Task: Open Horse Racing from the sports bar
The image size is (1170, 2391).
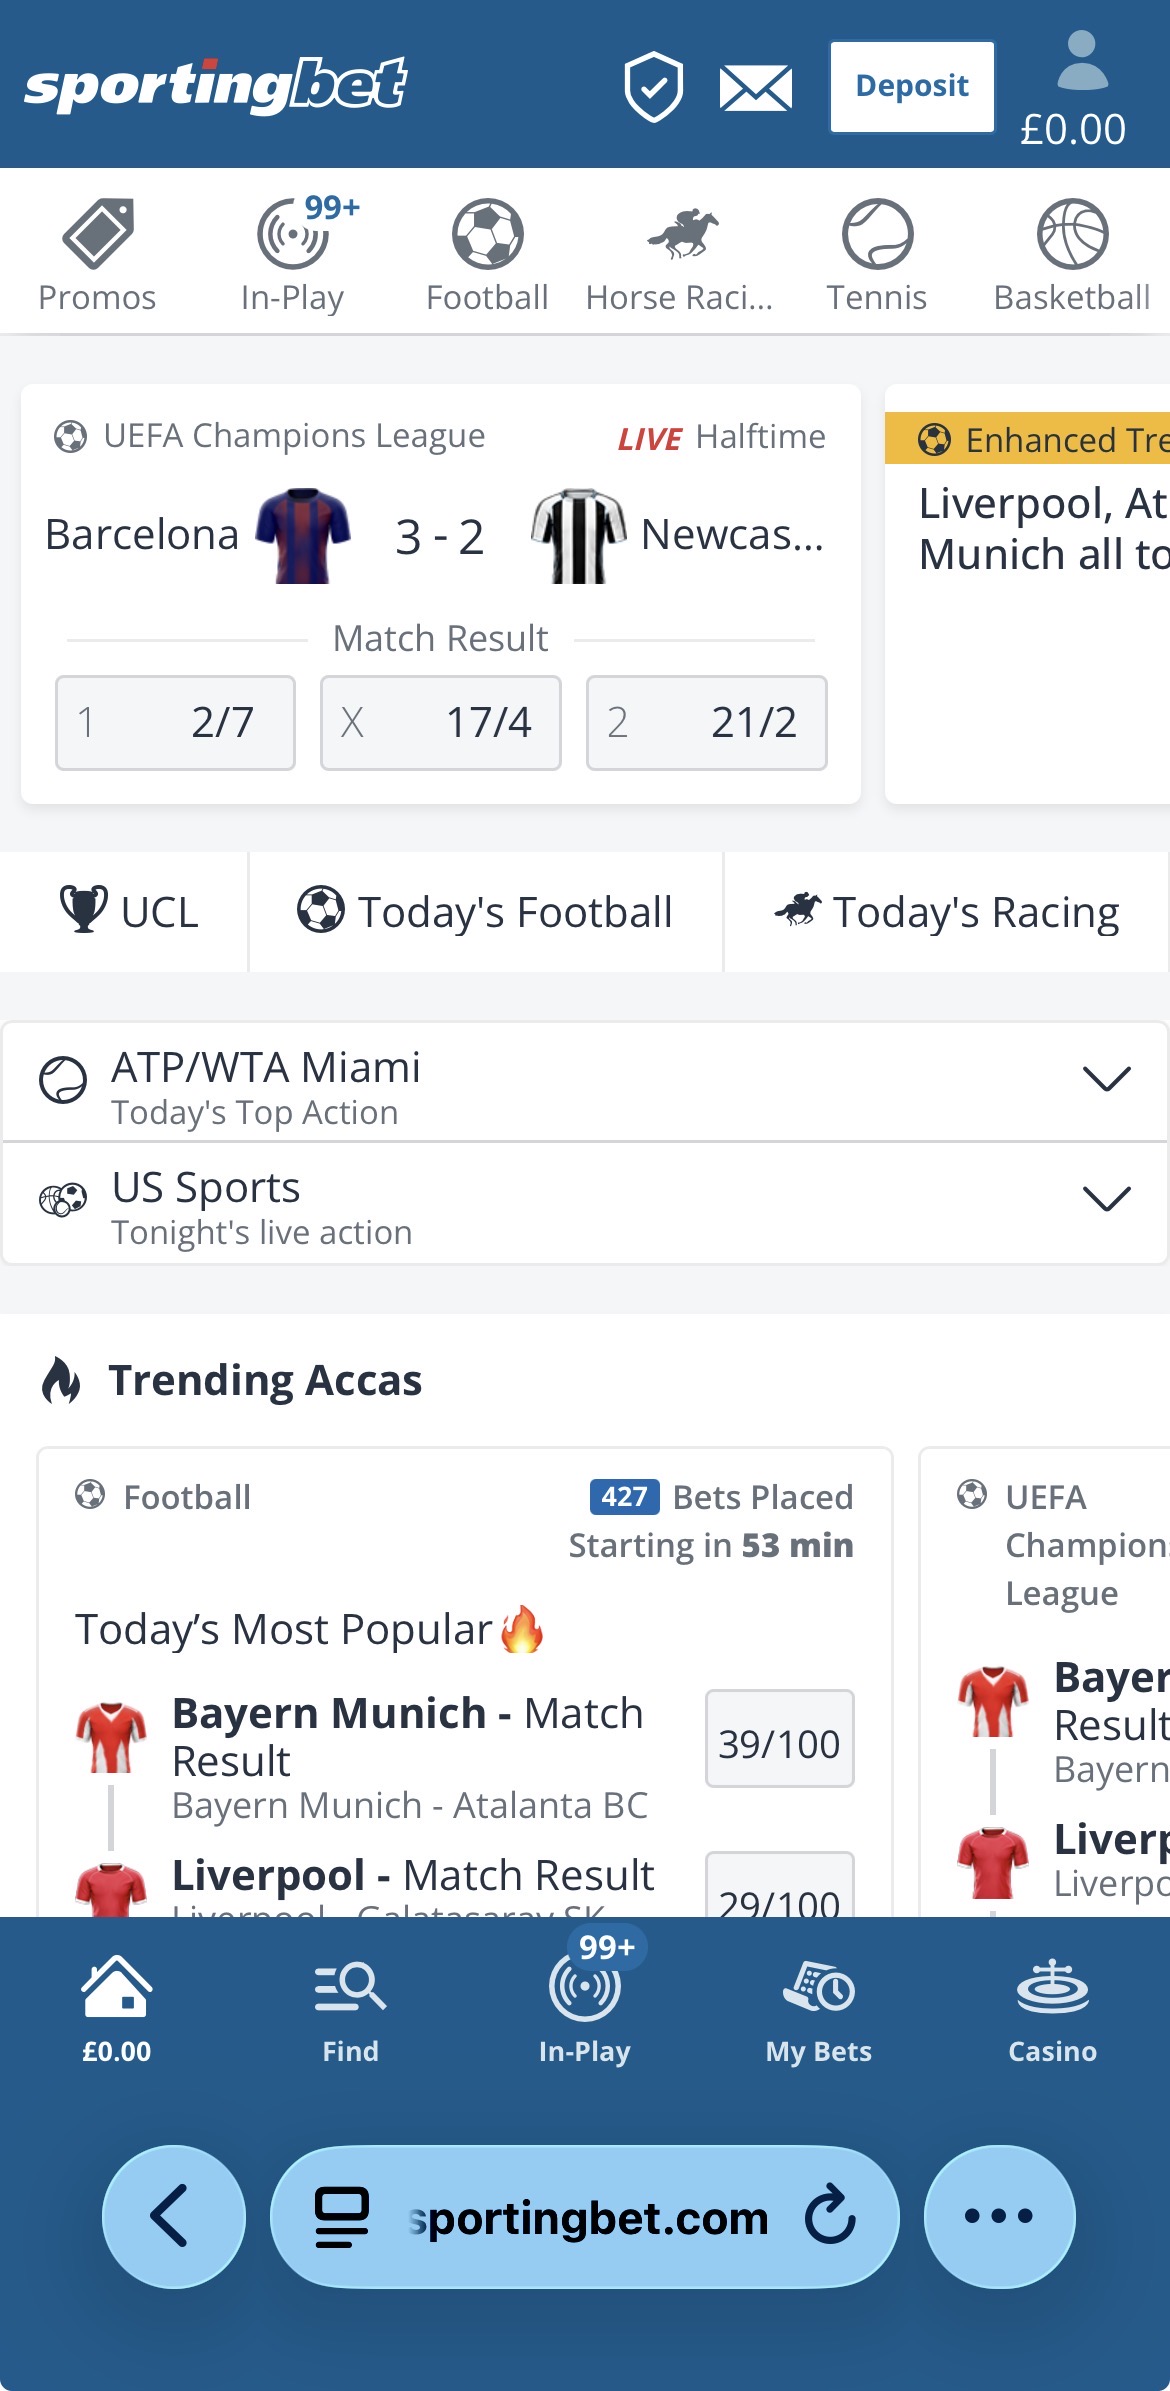Action: coord(679,250)
